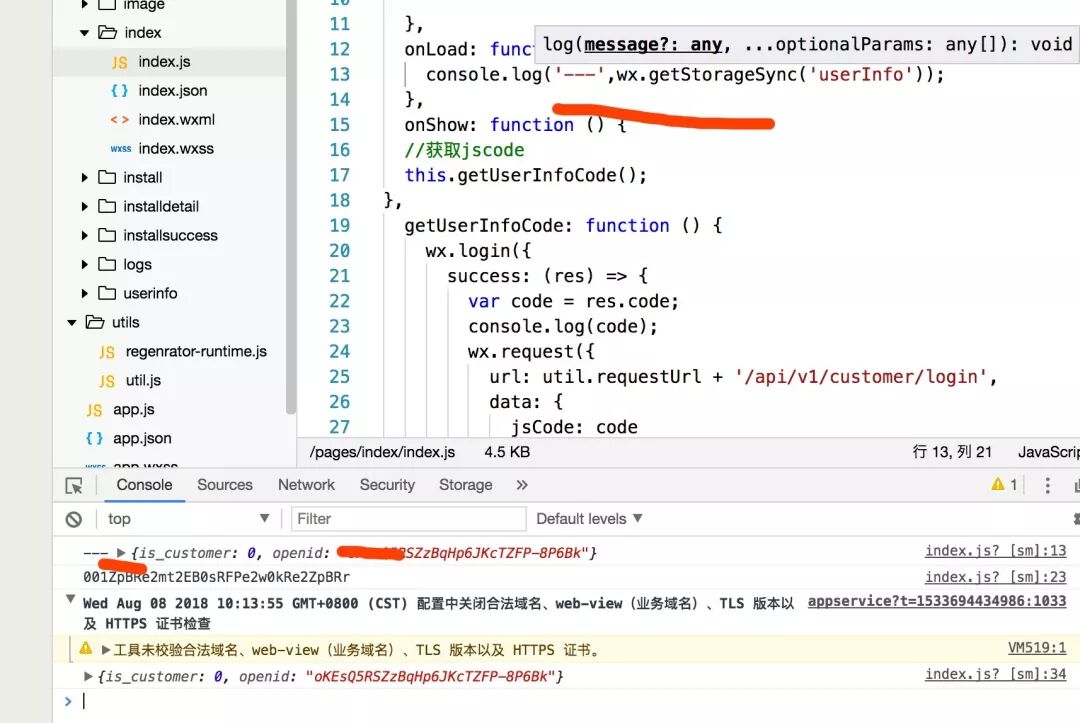Expand the first logged is_customer object

pyautogui.click(x=121, y=553)
